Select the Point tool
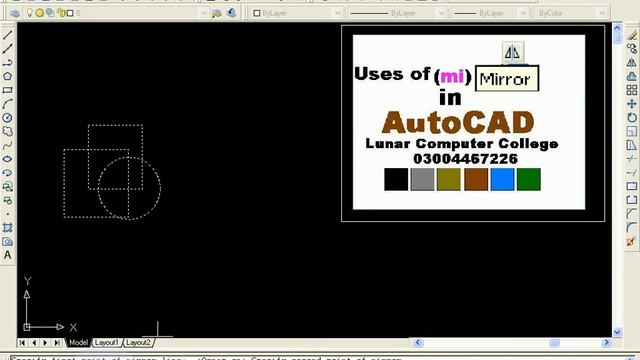640x360 pixels. tap(7, 214)
